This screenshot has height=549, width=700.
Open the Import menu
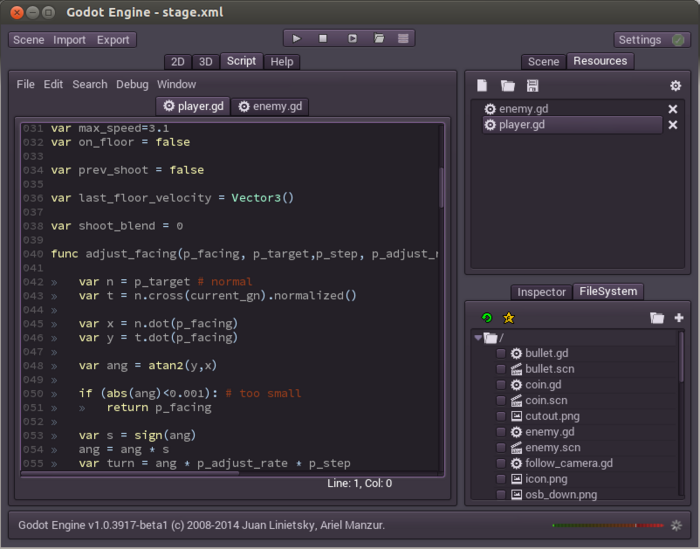(69, 40)
